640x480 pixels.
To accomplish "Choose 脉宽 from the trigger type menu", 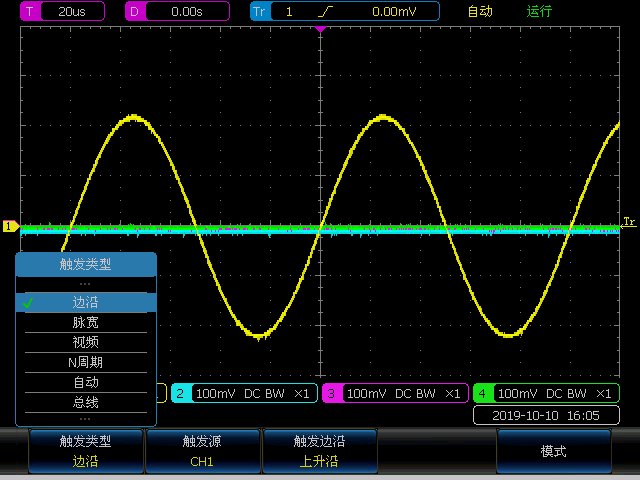I will coord(86,322).
